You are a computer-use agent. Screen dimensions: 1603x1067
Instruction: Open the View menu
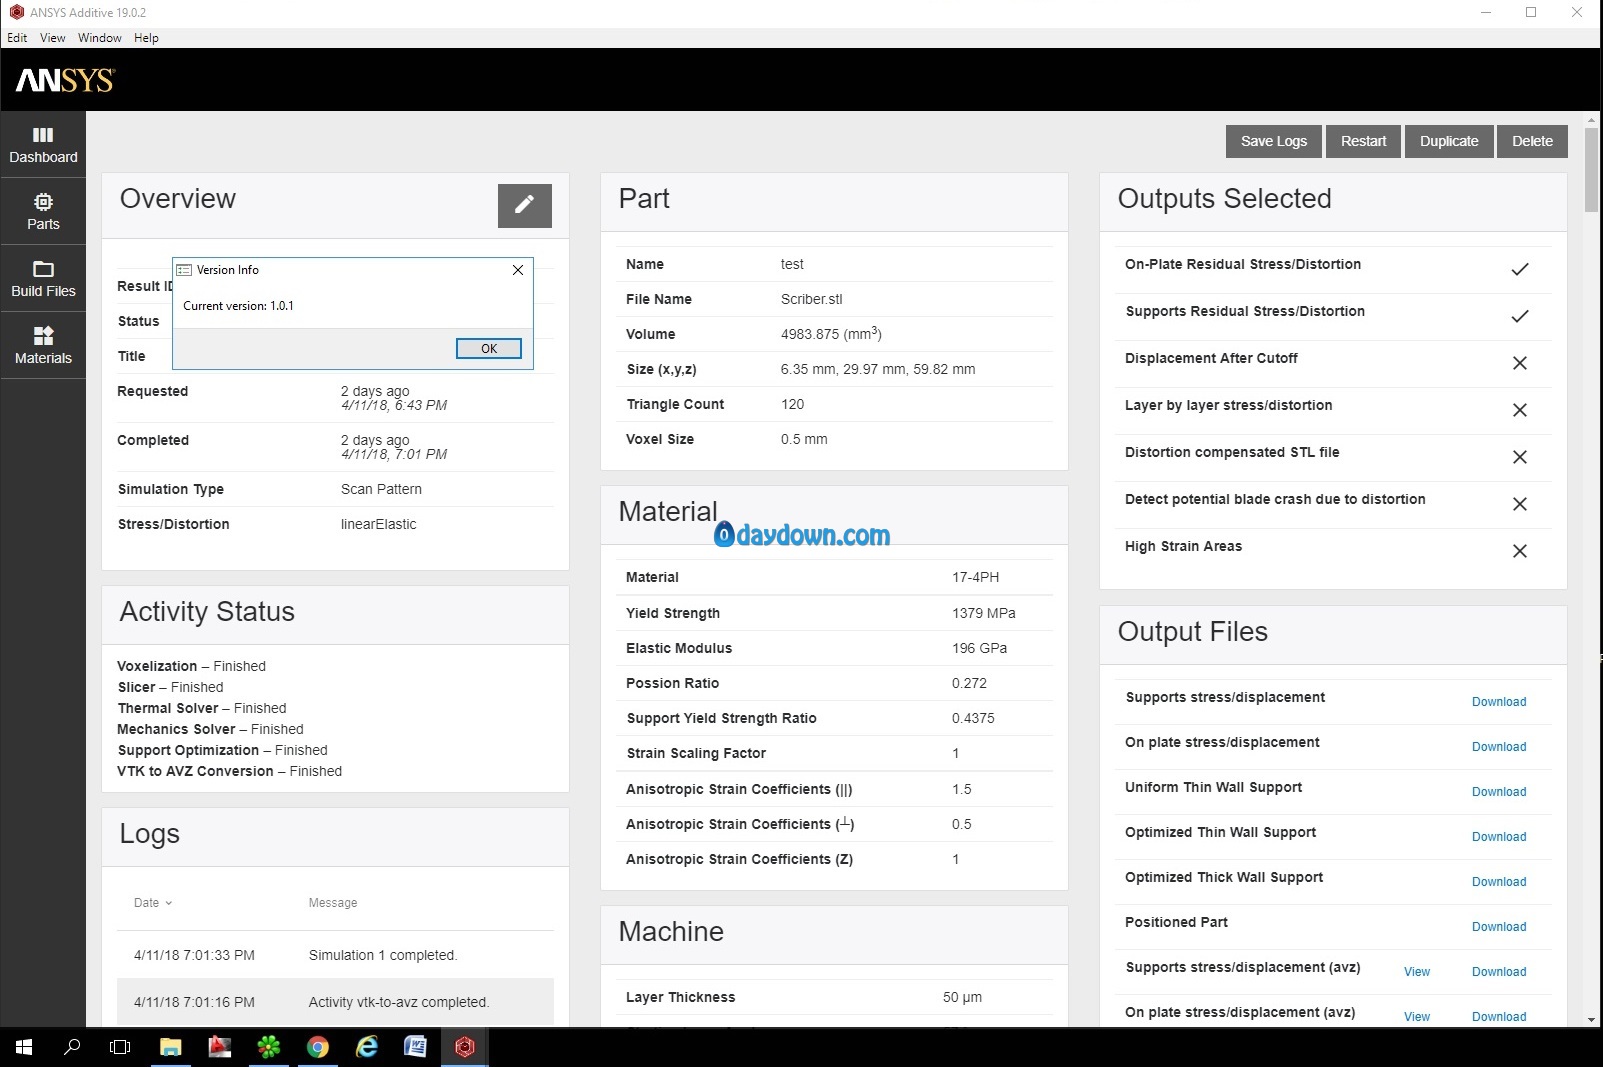pos(52,38)
